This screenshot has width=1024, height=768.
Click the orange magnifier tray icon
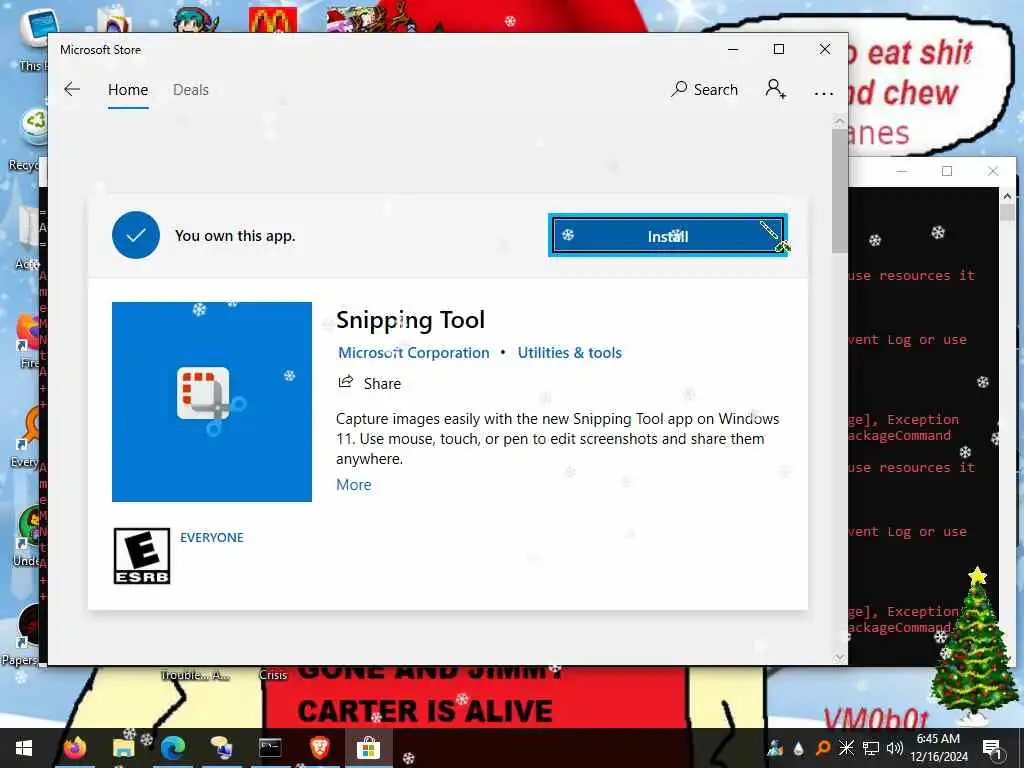point(822,748)
